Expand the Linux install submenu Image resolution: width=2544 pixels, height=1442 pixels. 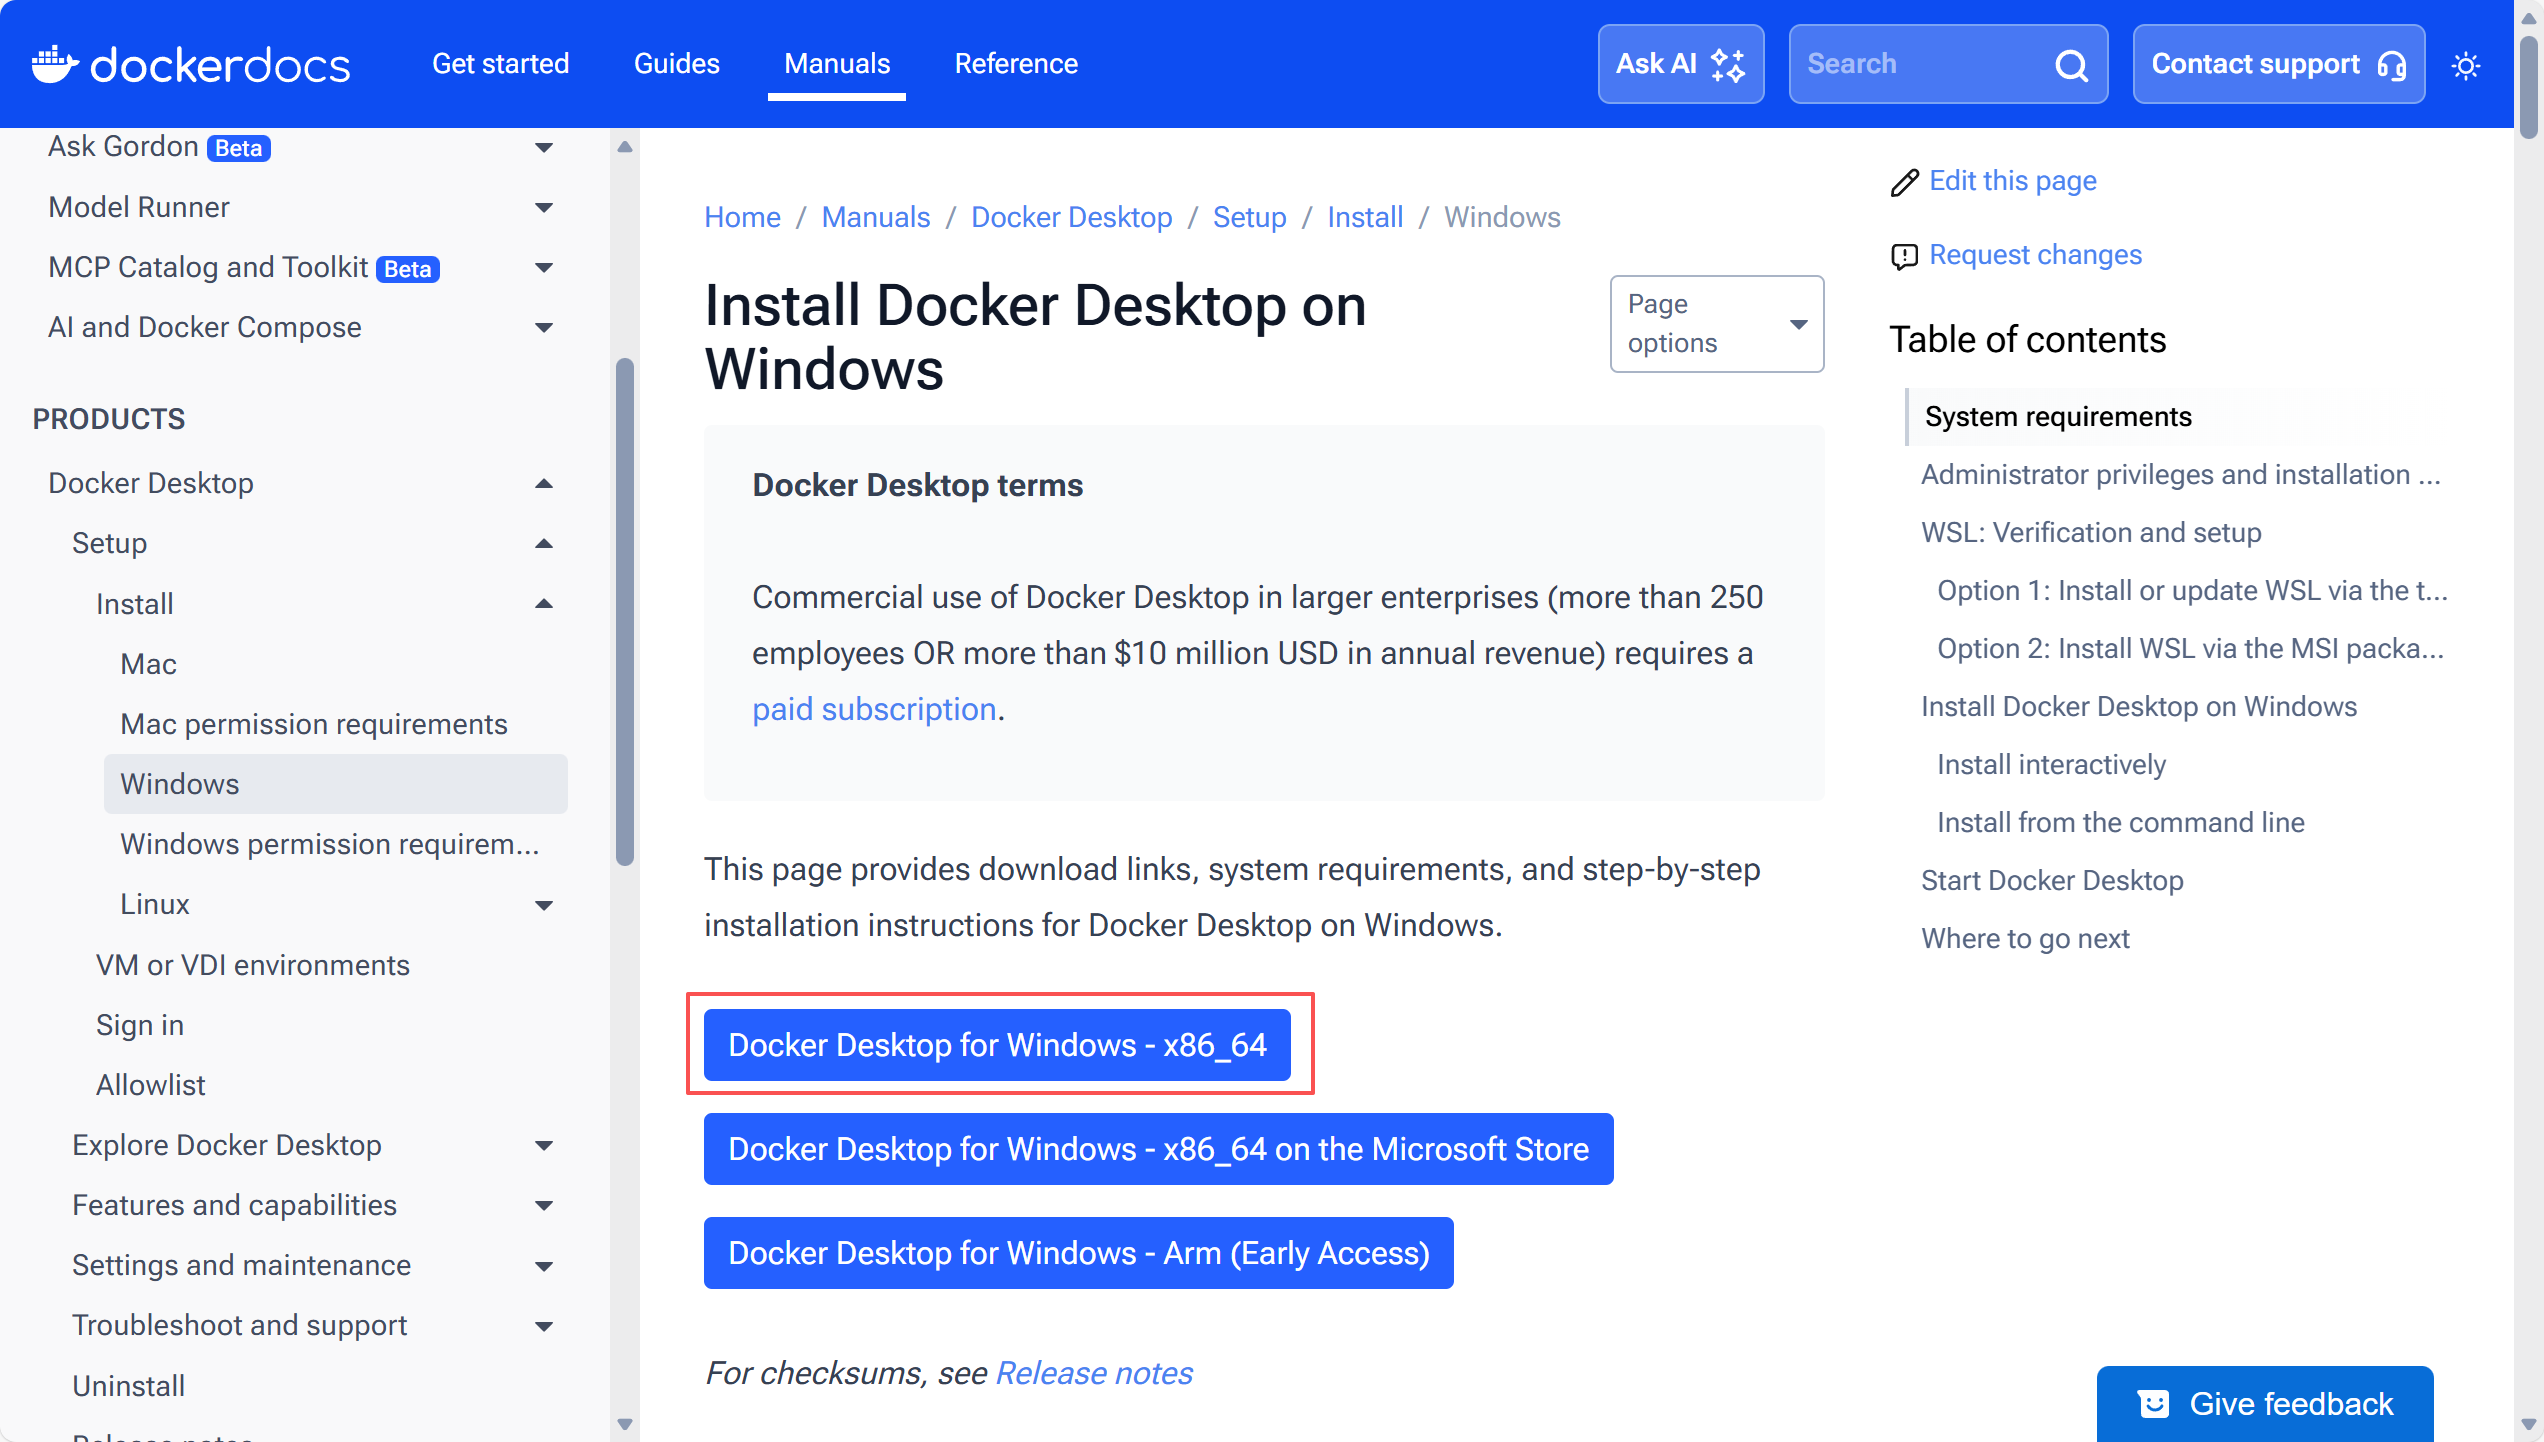[544, 905]
